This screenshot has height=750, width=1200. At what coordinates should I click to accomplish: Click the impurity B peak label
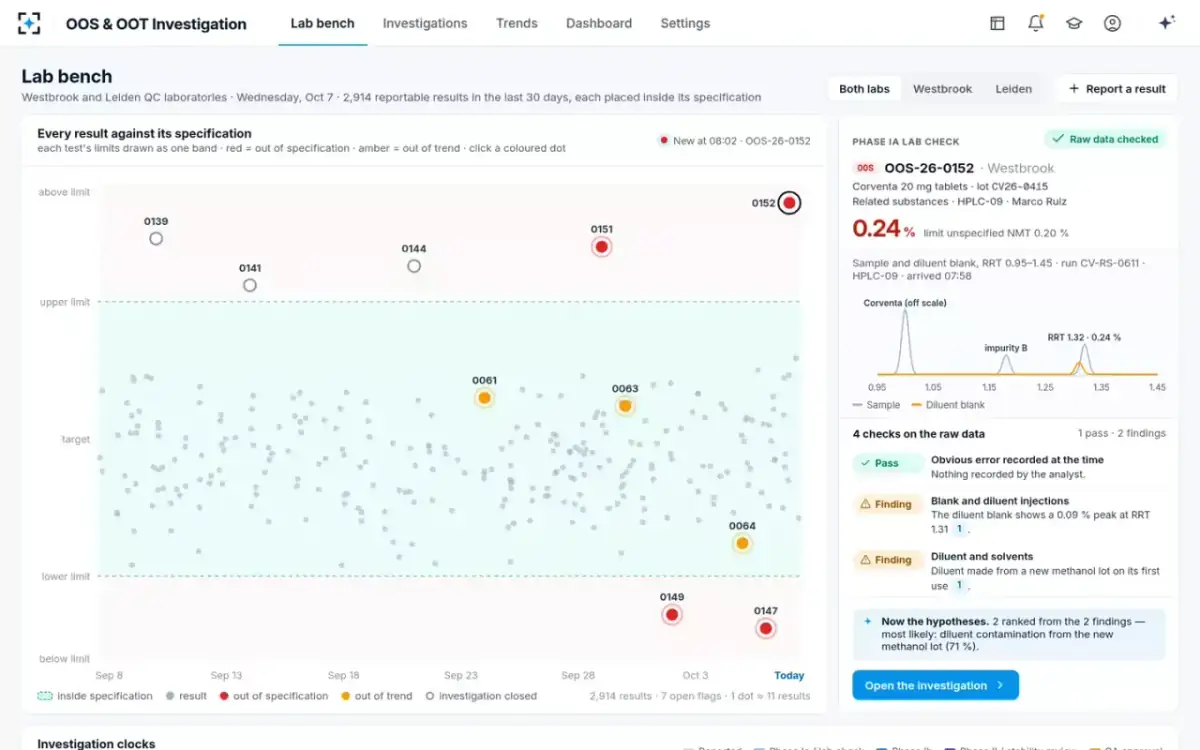[1006, 348]
